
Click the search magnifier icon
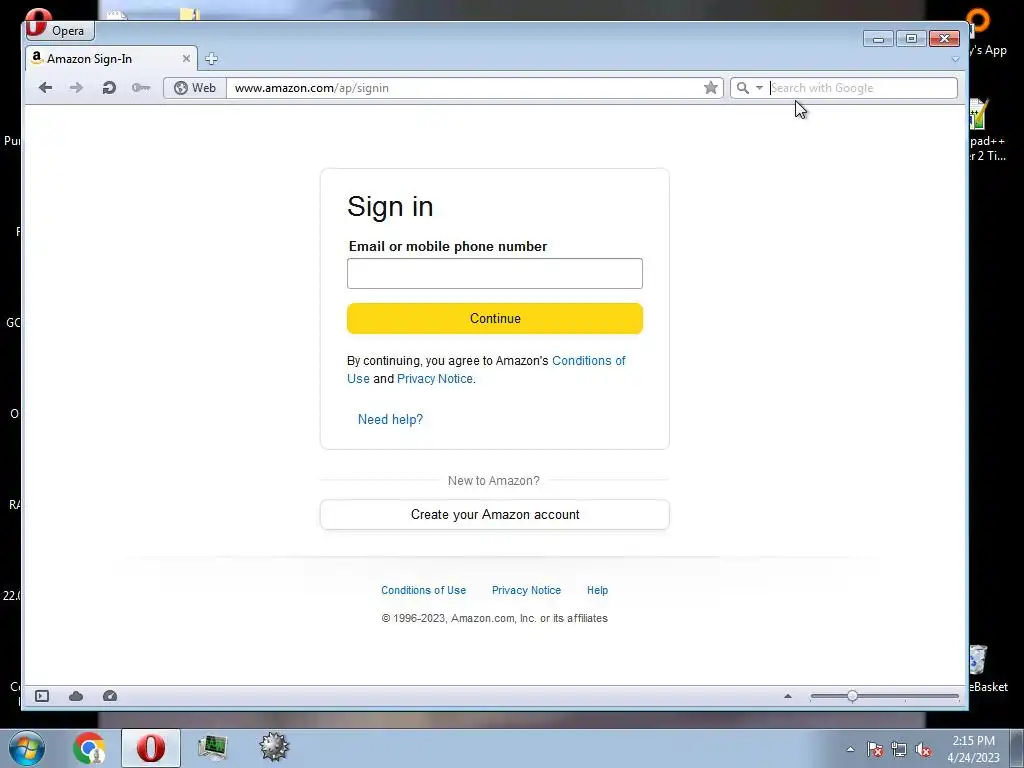(x=743, y=88)
